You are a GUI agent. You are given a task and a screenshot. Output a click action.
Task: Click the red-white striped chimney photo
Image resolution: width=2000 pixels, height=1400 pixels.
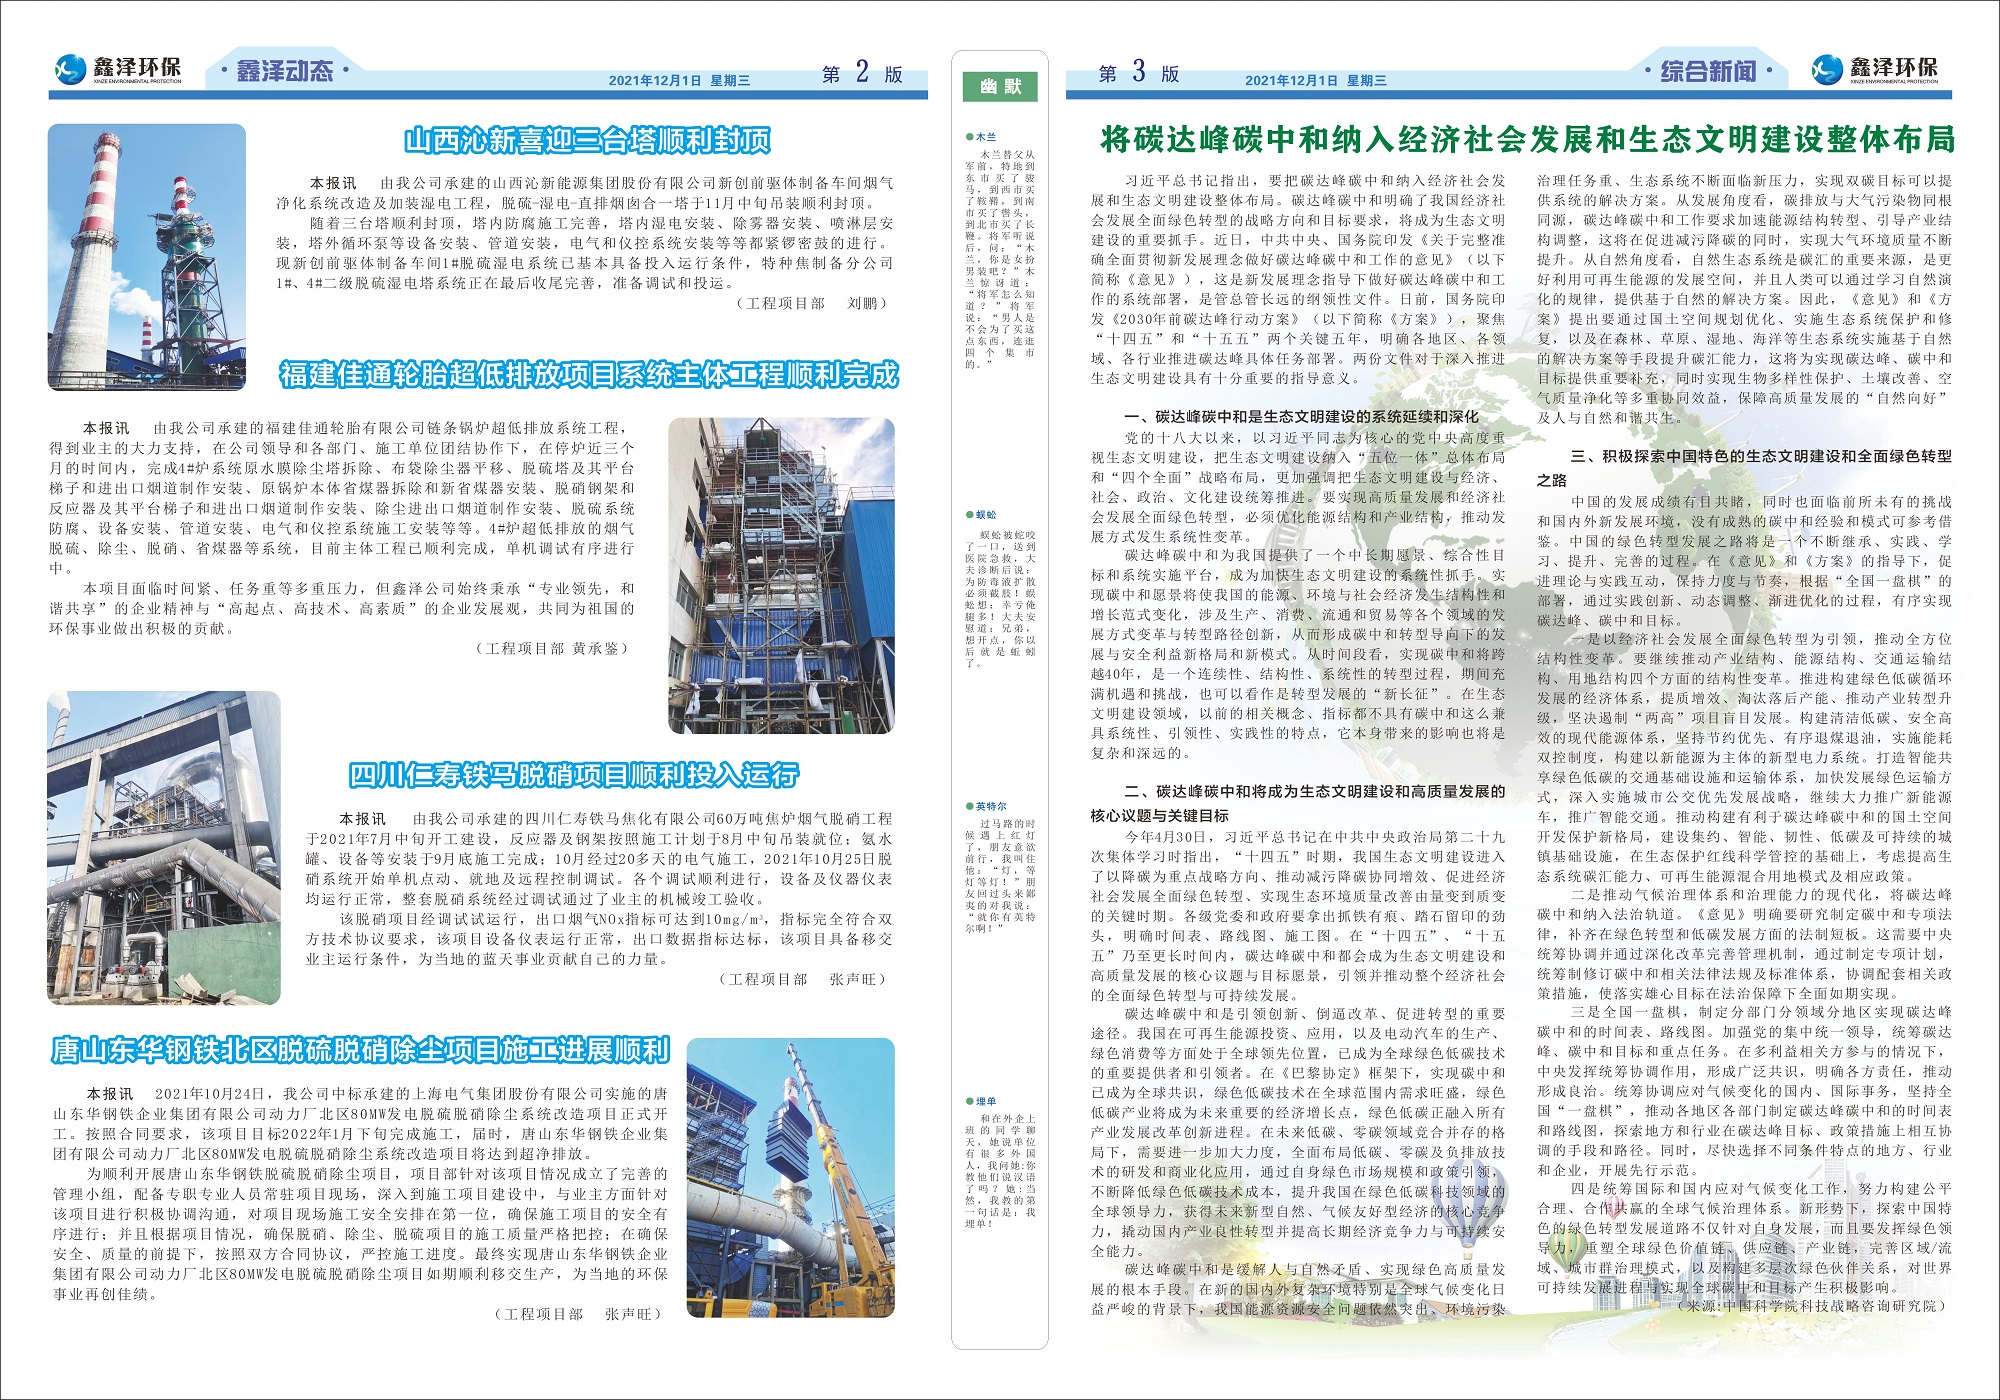tap(146, 257)
